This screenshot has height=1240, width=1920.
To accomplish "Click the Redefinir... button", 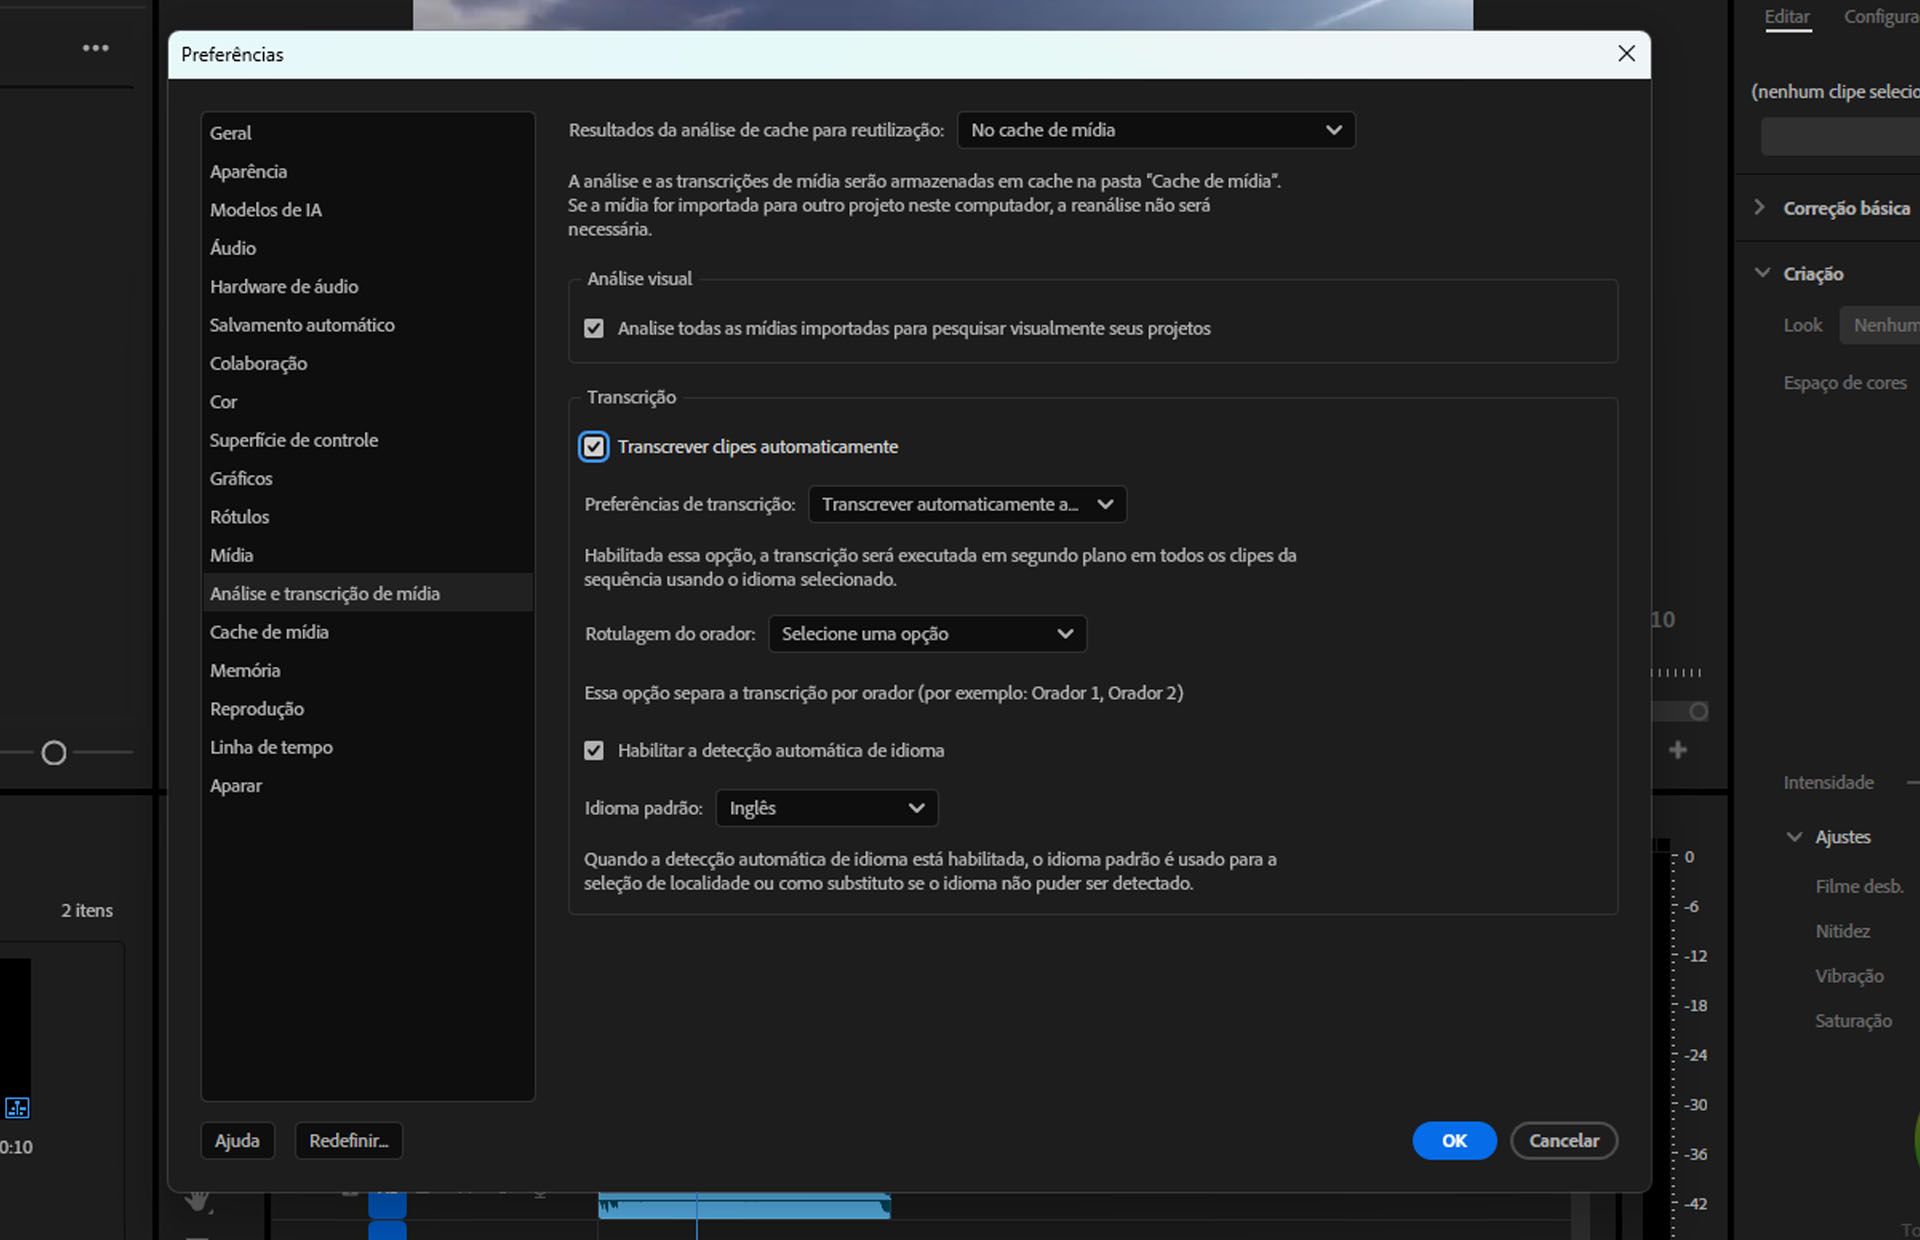I will (x=348, y=1141).
